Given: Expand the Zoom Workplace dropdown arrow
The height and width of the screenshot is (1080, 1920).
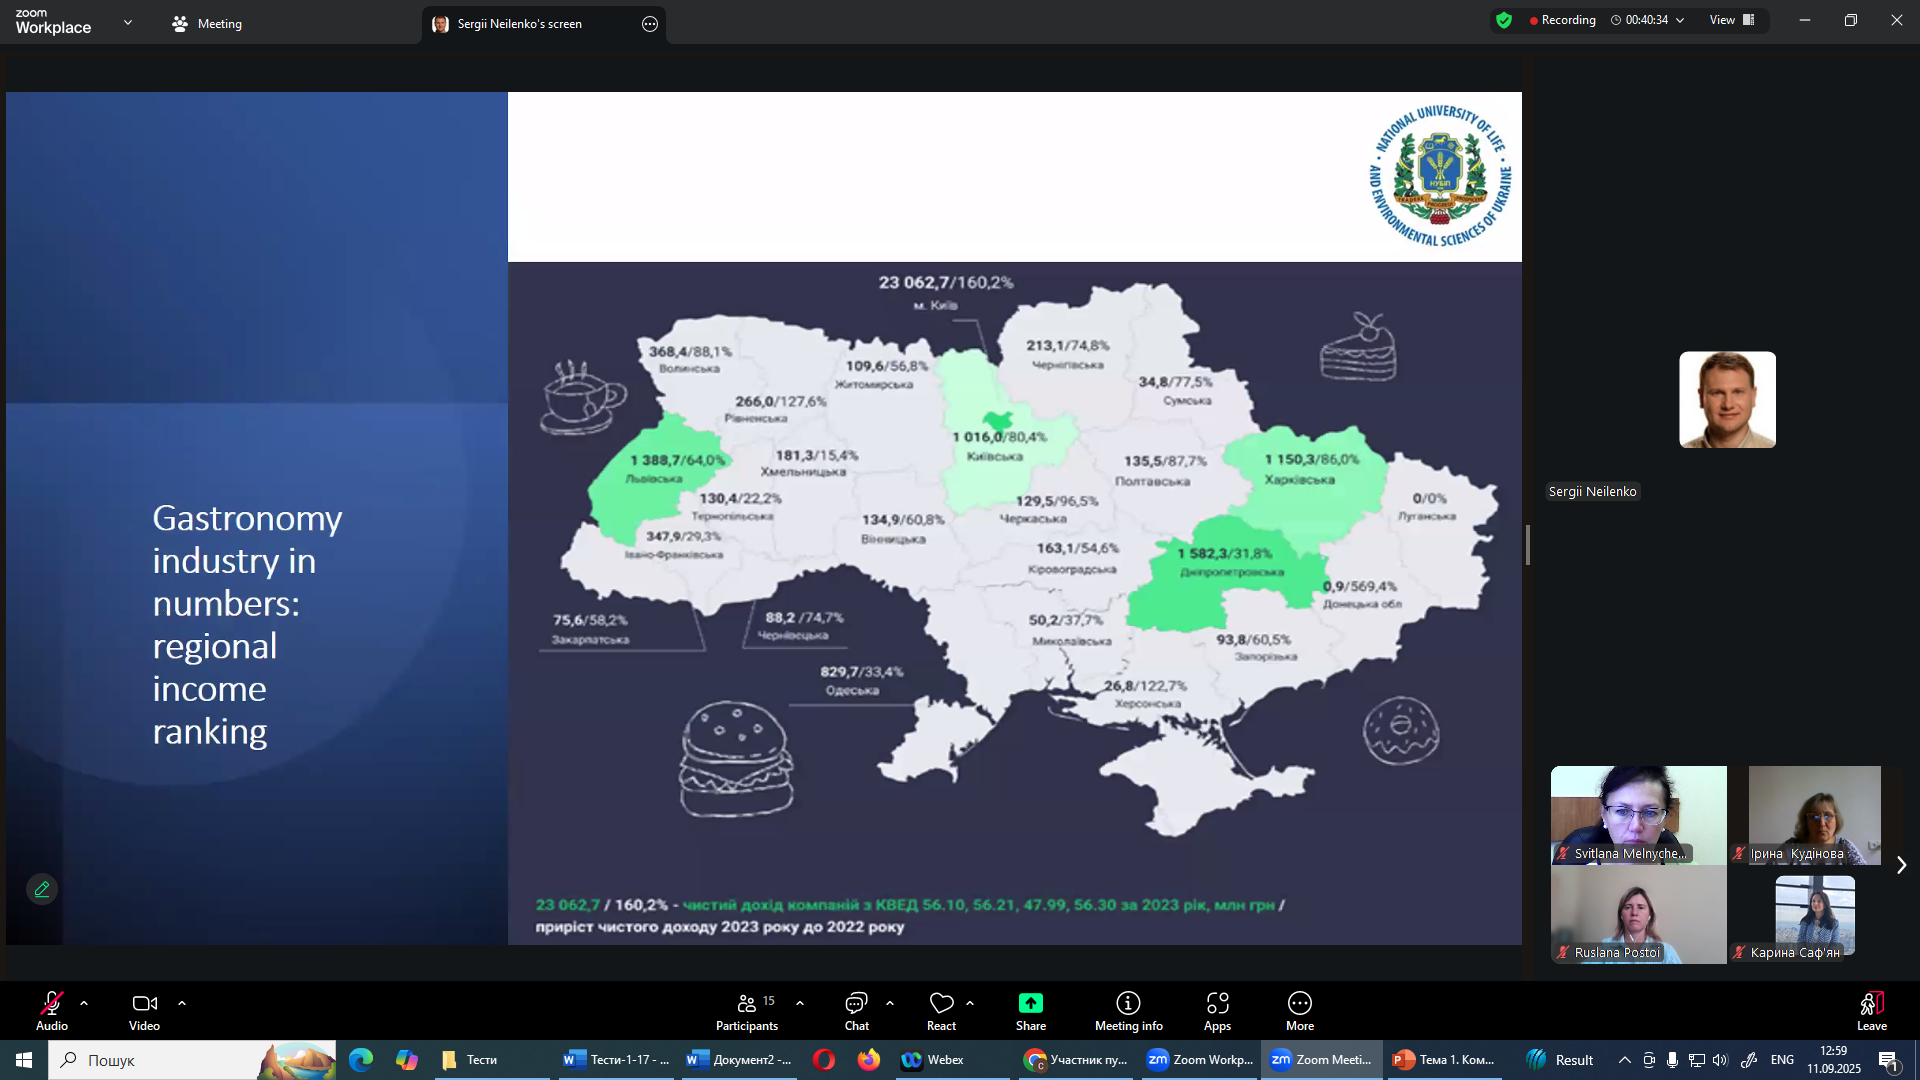Looking at the screenshot, I should coord(128,22).
